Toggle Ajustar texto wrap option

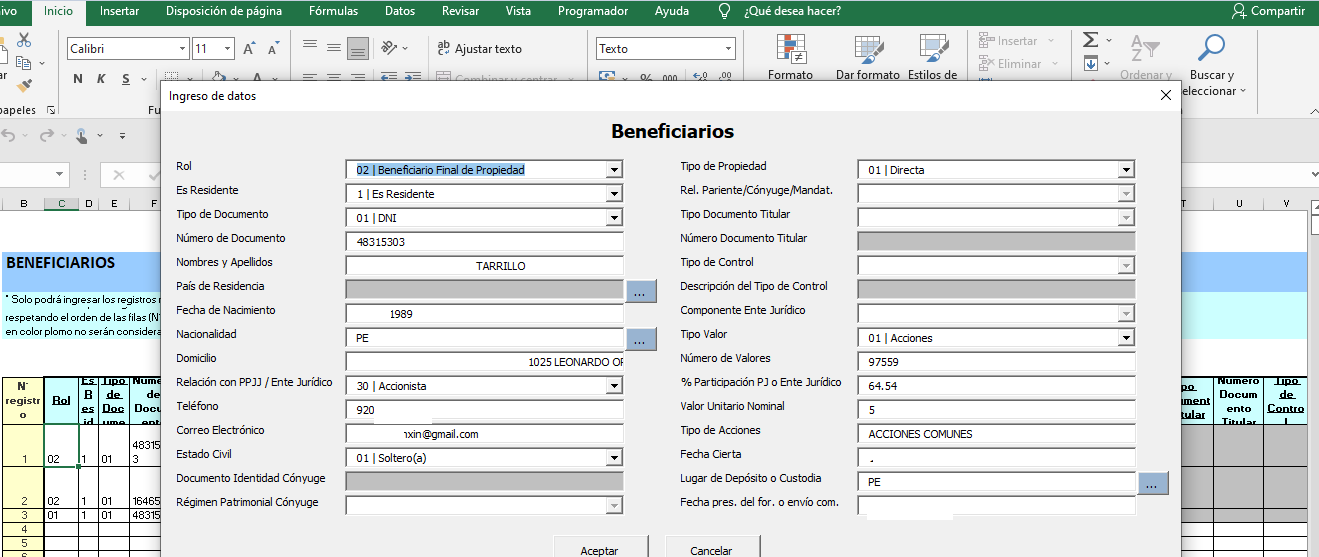(x=479, y=48)
